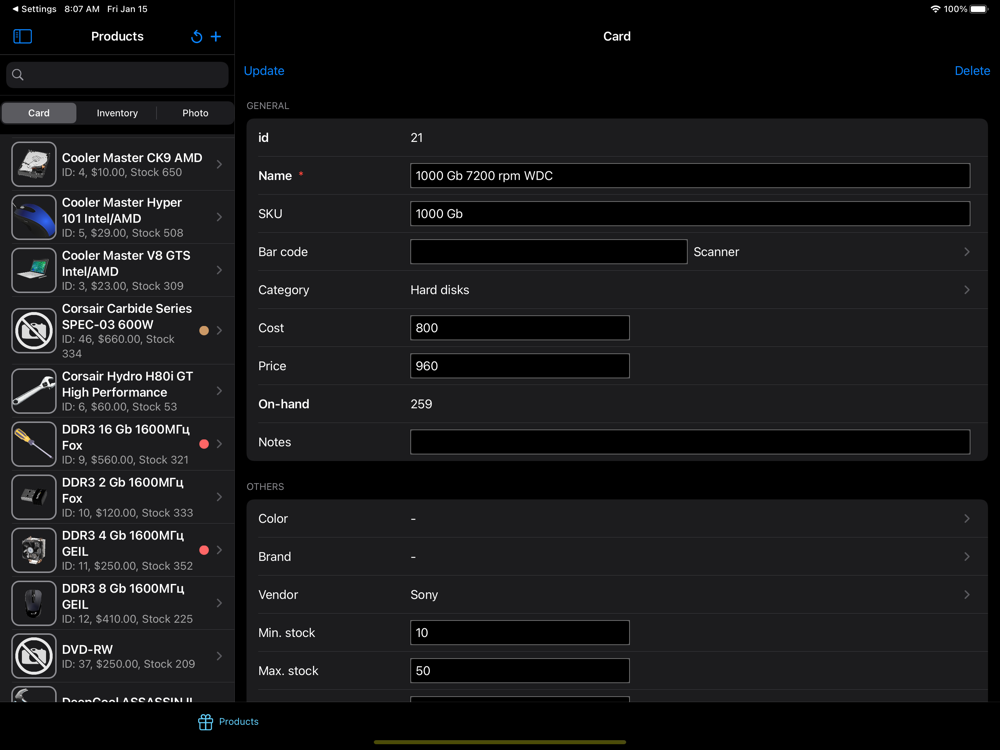The width and height of the screenshot is (1000, 750).
Task: Select Cooler Master V8 GTS Intel/AMD title
Action: (126, 263)
